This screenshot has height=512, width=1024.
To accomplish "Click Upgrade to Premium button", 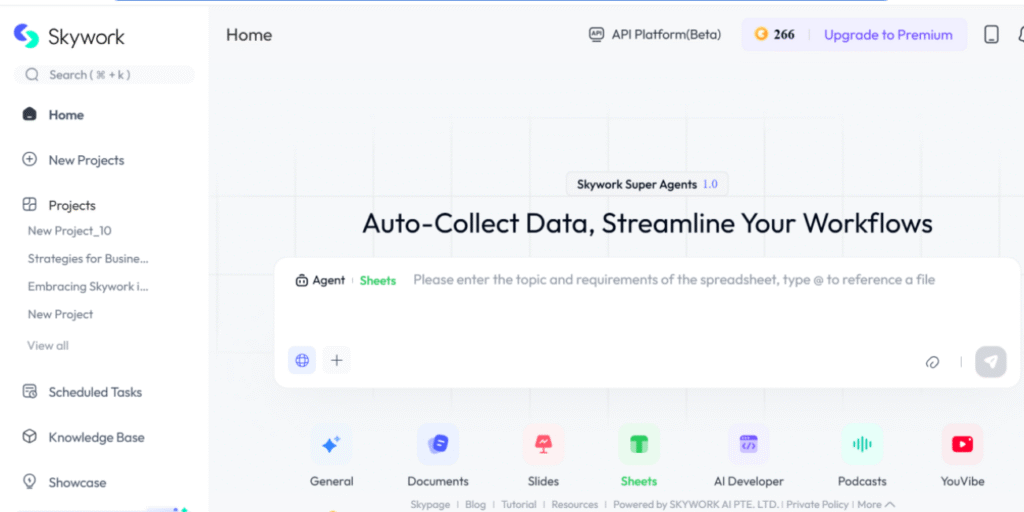I will click(887, 35).
